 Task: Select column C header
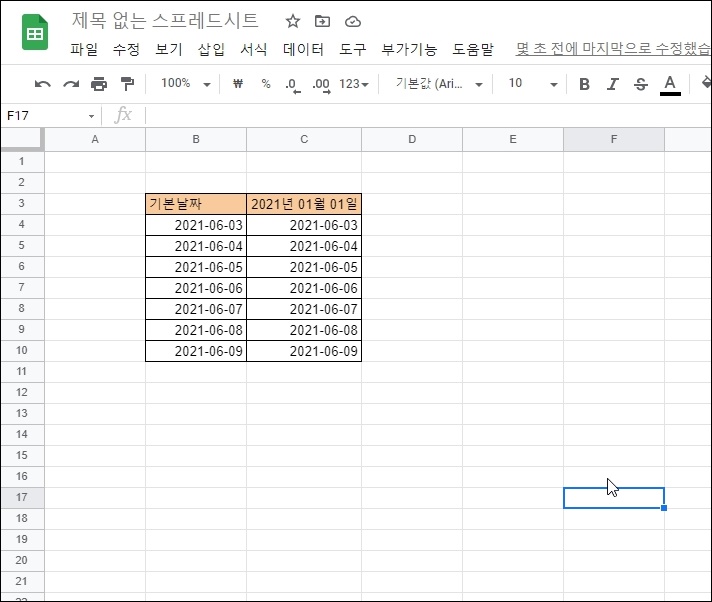pos(304,139)
